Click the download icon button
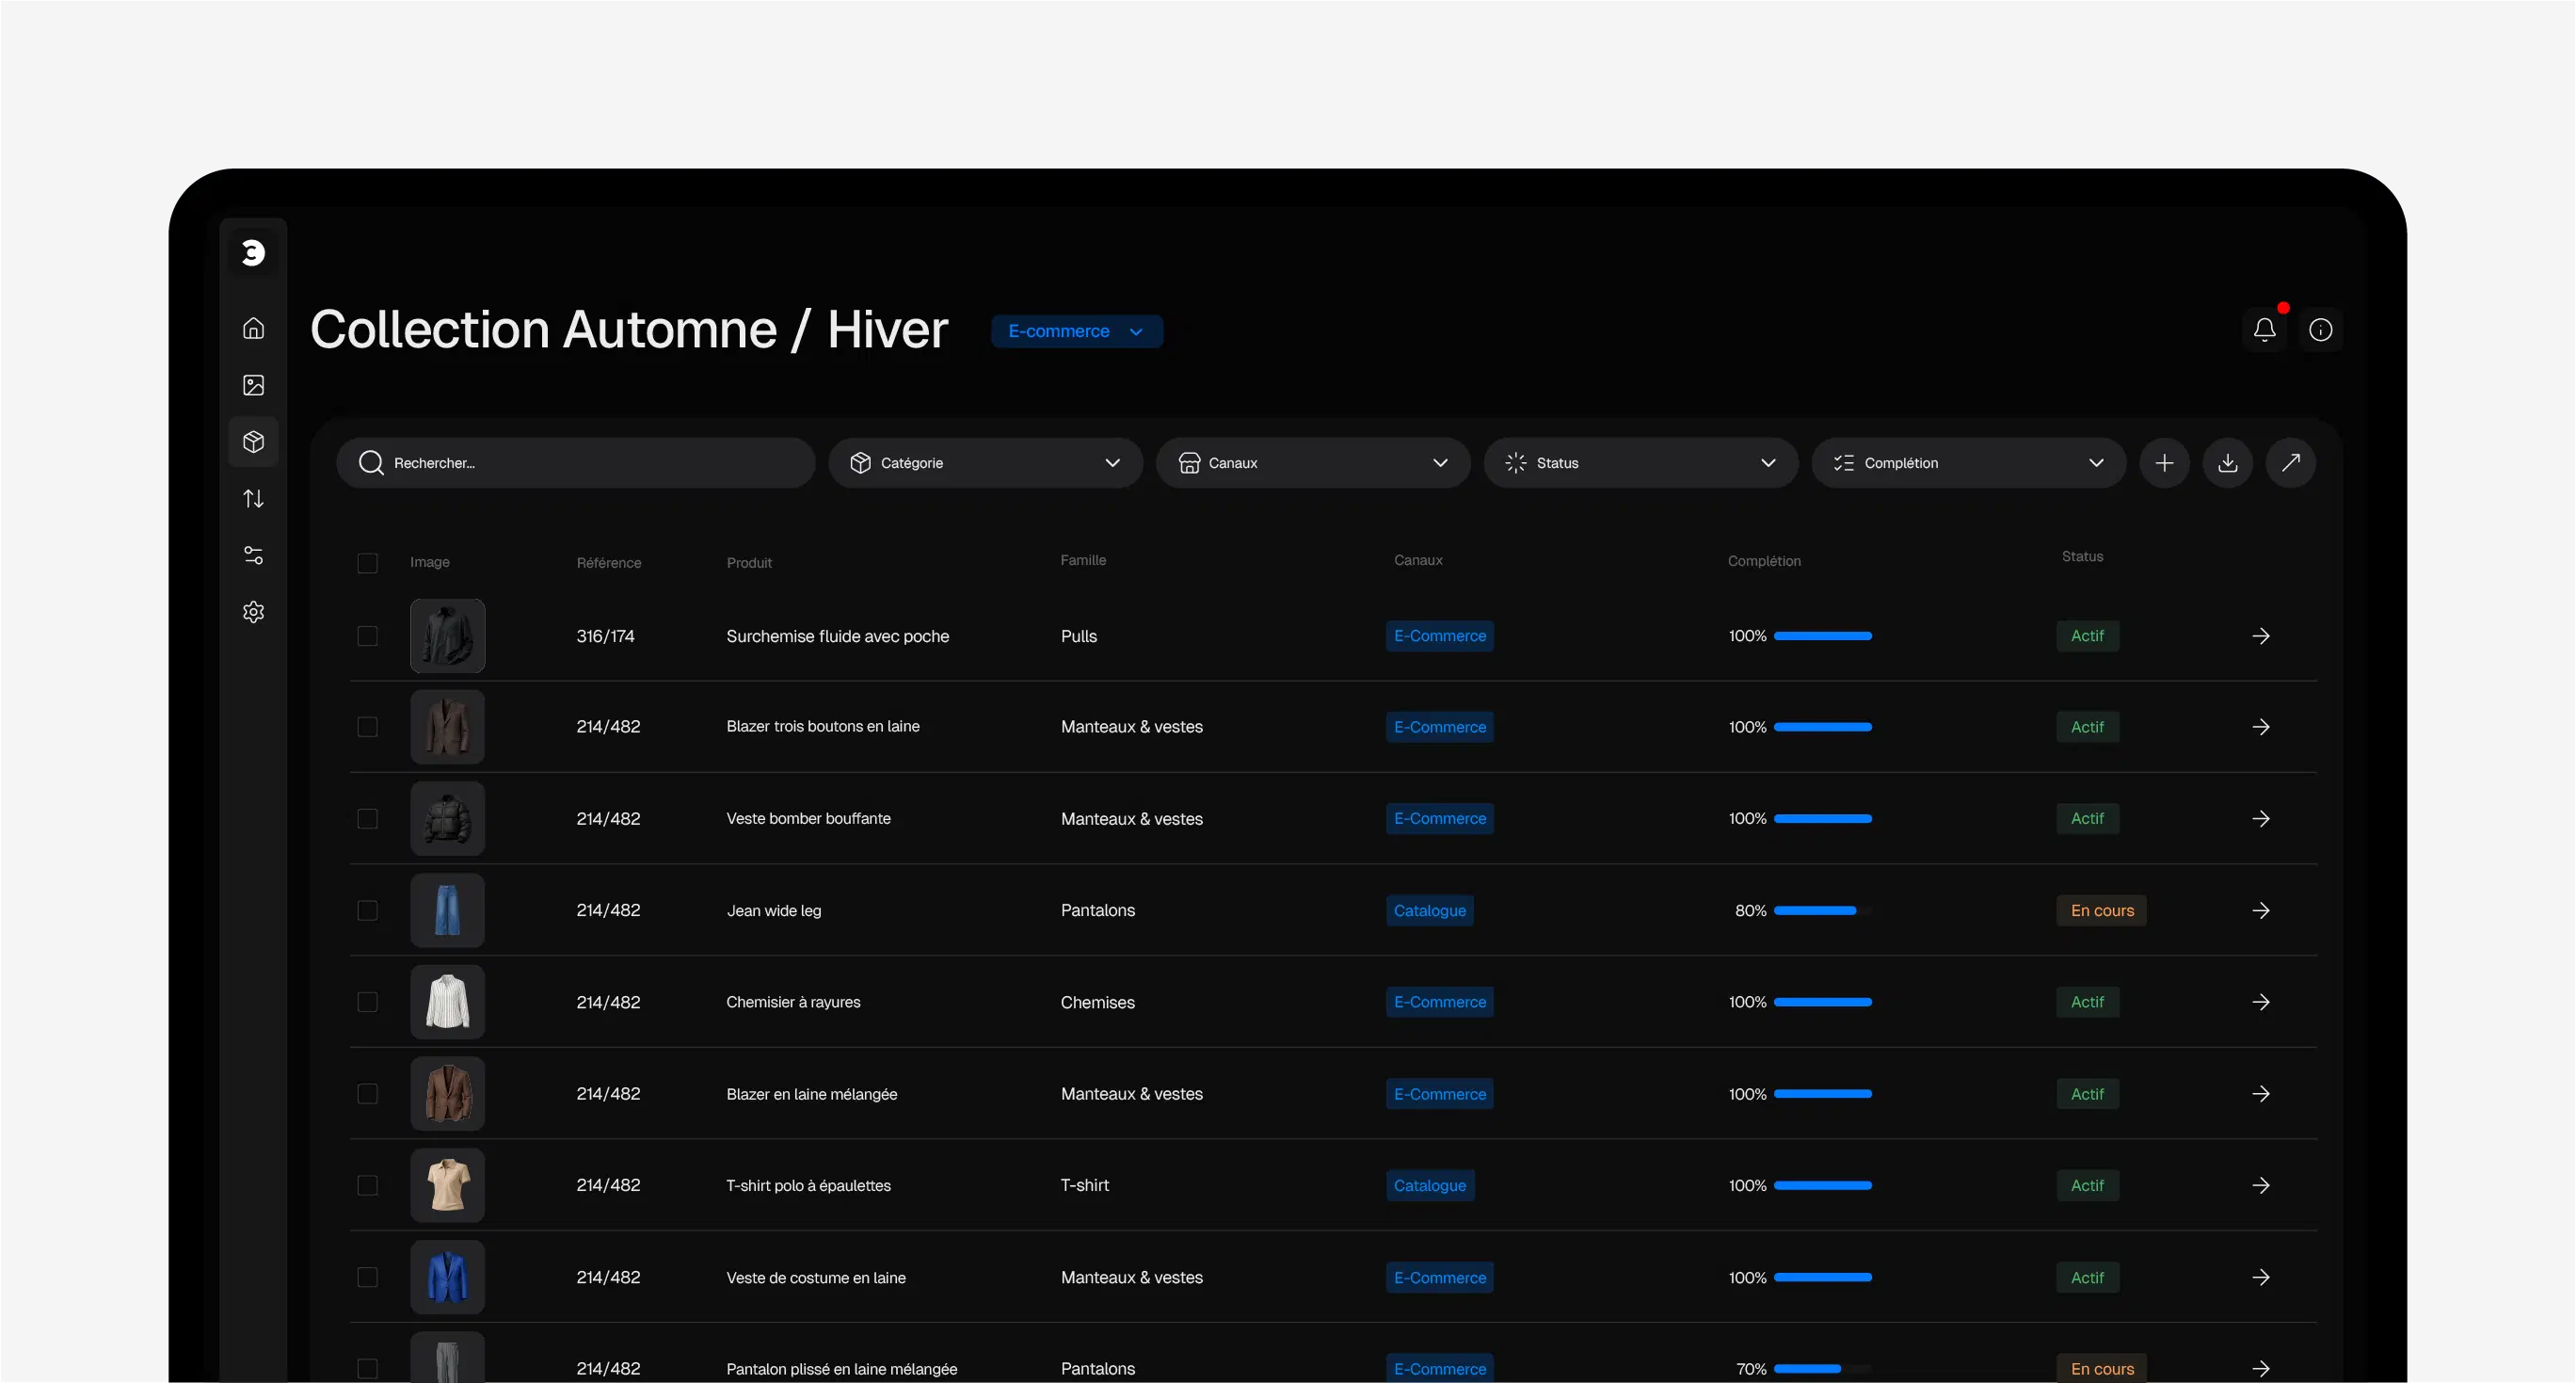This screenshot has width=2576, height=1383. pyautogui.click(x=2227, y=463)
